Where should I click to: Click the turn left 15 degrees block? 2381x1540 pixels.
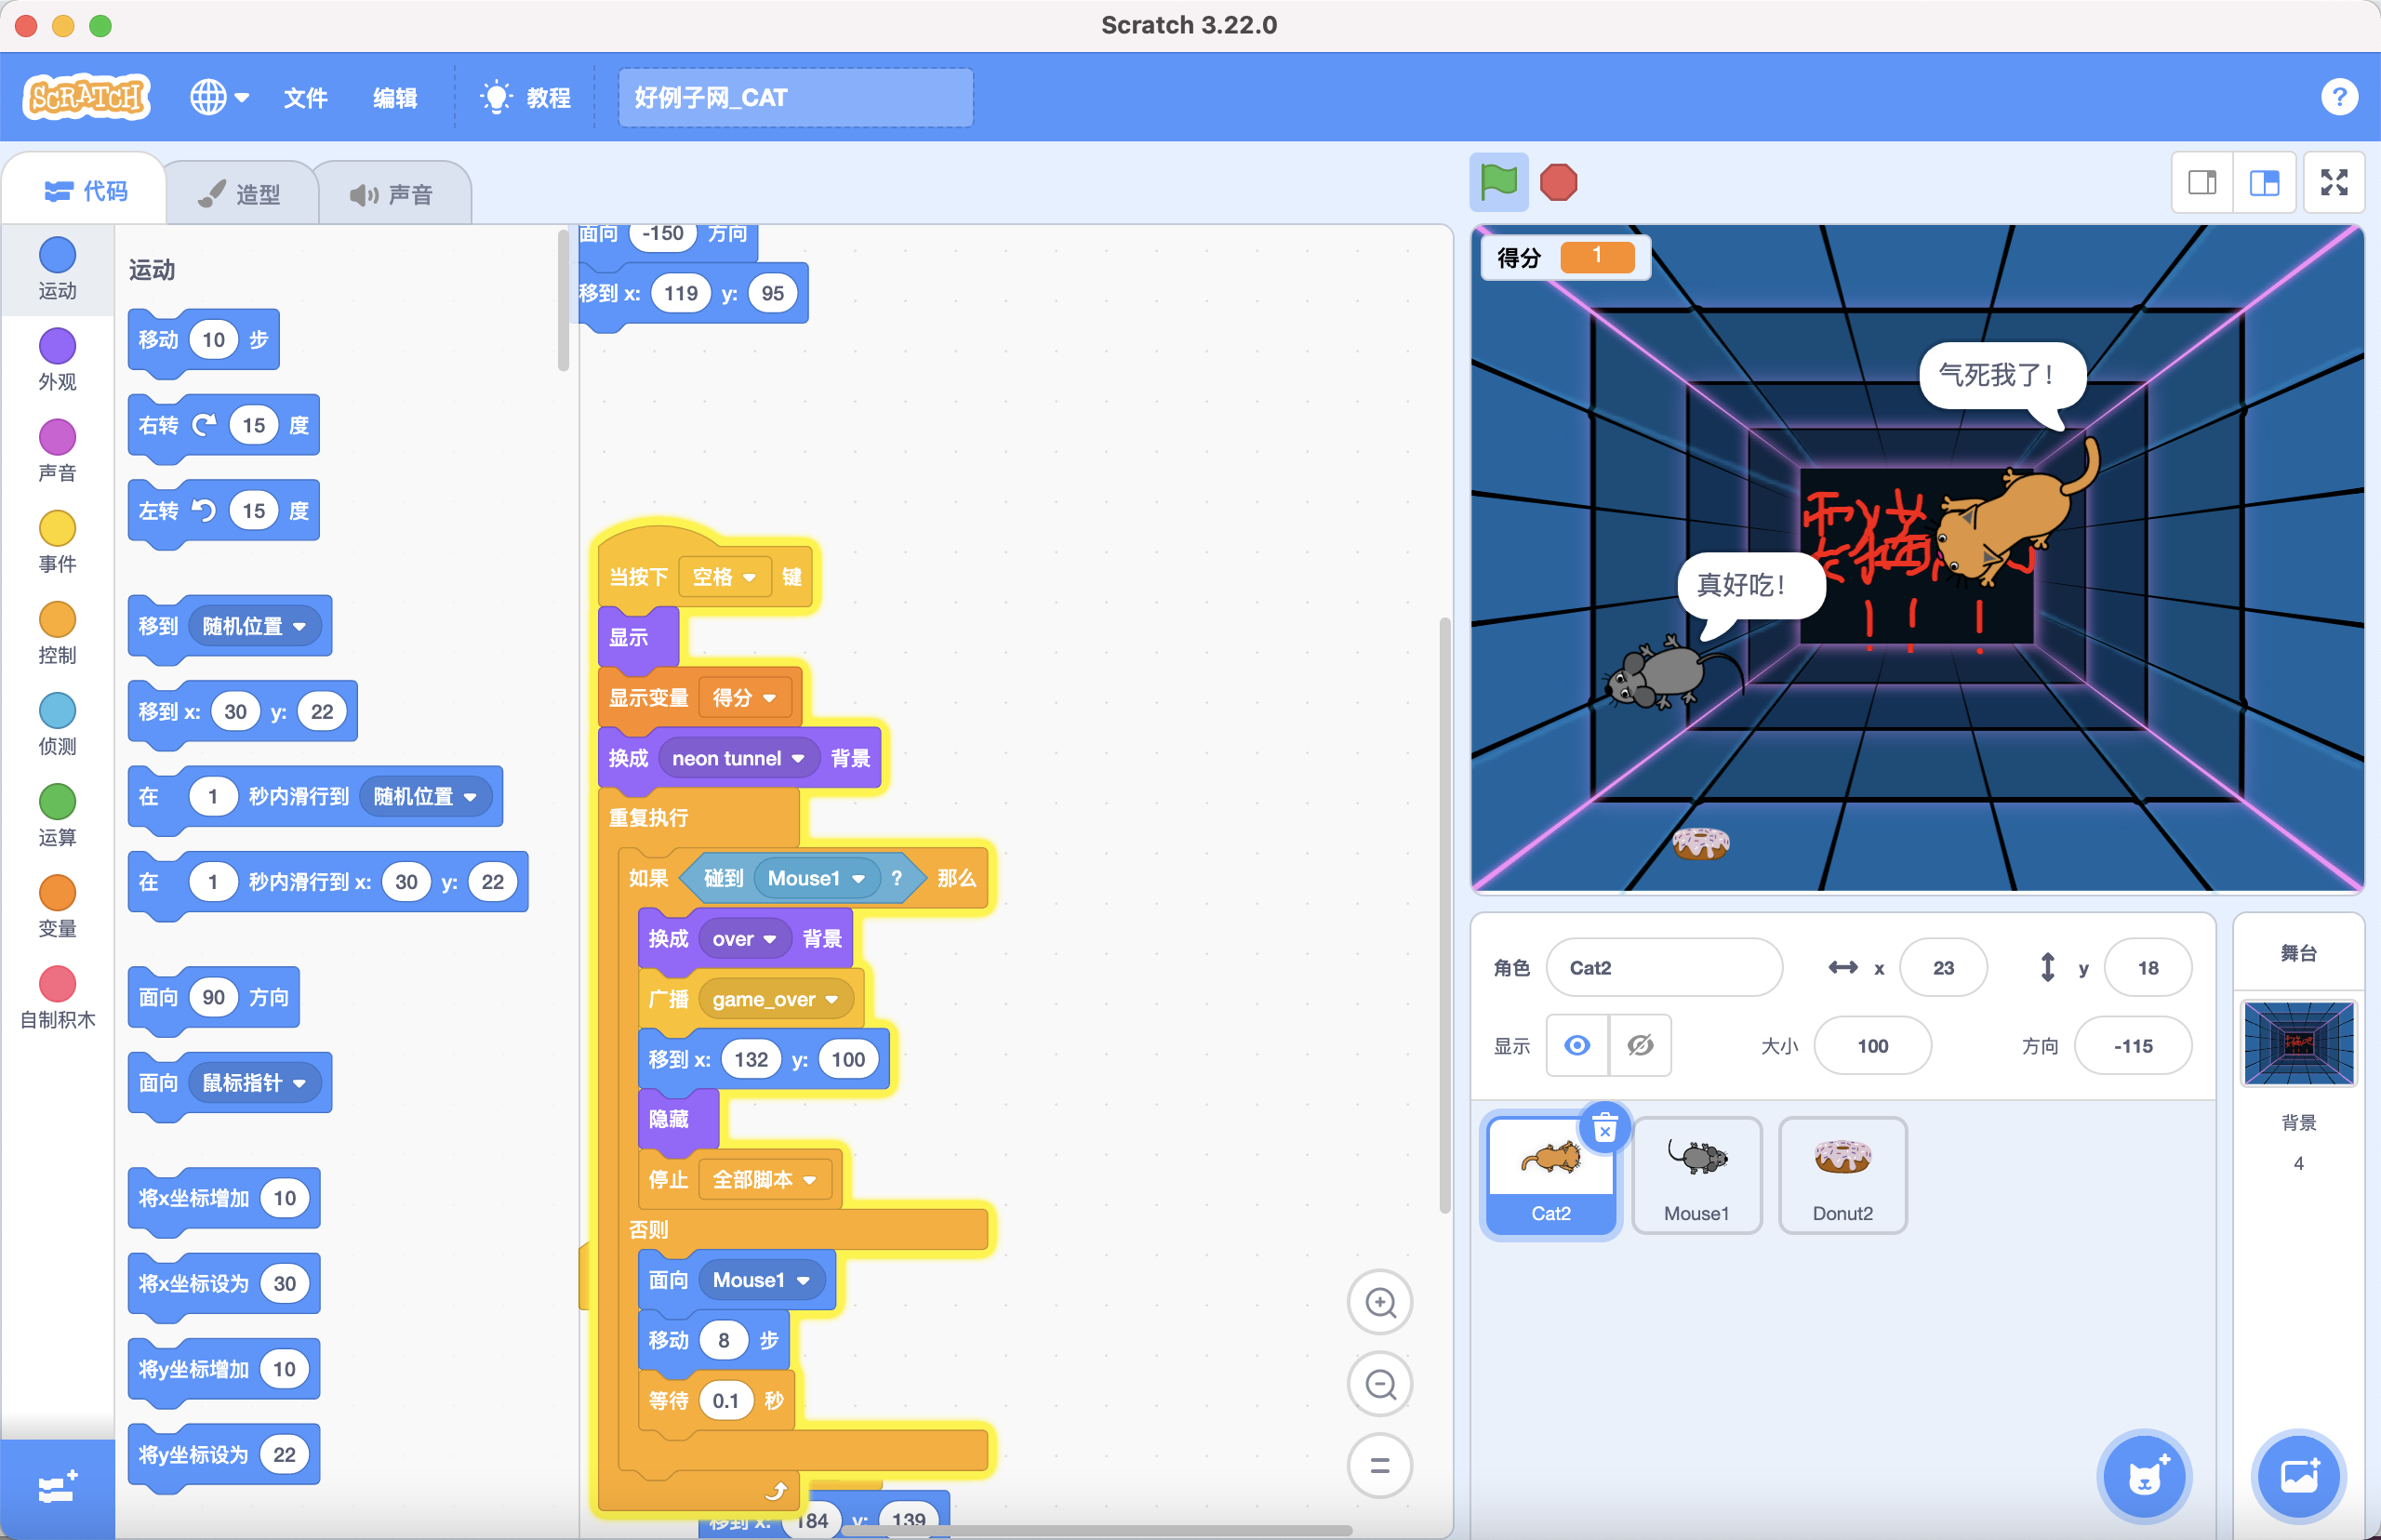(x=223, y=511)
